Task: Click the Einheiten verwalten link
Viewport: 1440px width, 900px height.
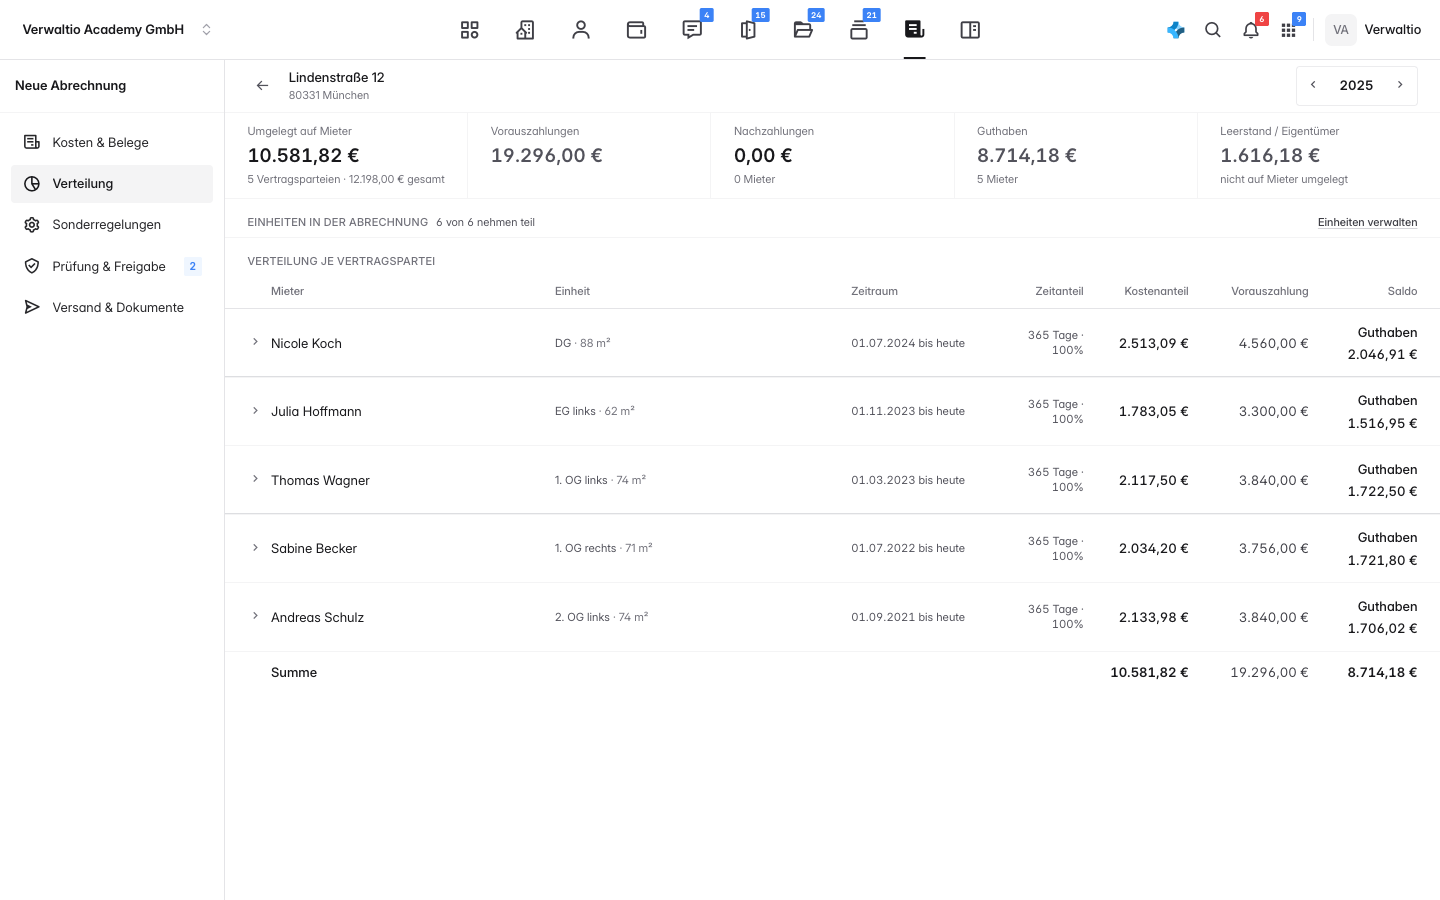Action: [x=1367, y=222]
